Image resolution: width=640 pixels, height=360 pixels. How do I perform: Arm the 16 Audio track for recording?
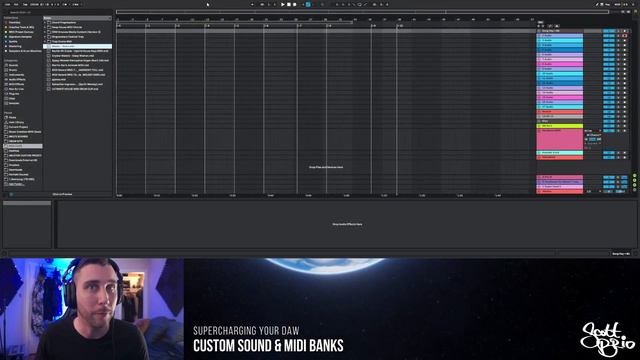coord(624,102)
